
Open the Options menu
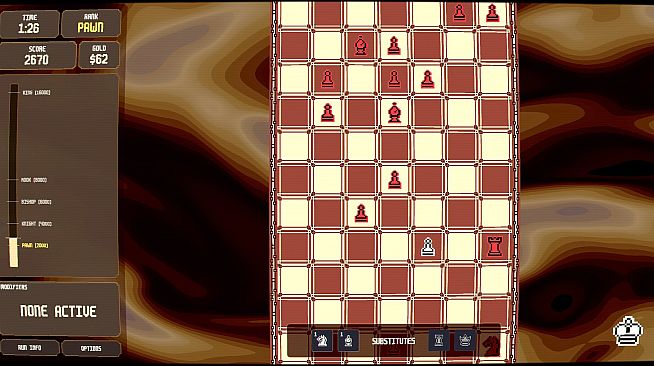tap(91, 348)
